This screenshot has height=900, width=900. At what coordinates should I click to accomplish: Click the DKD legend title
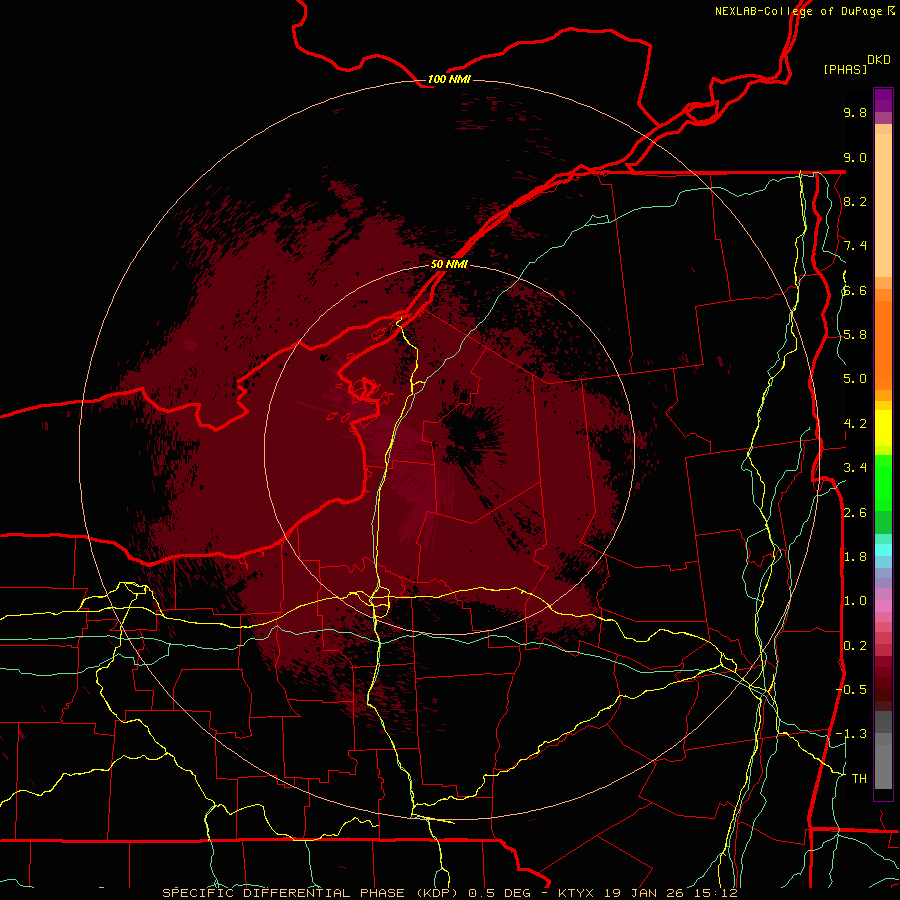[x=879, y=60]
